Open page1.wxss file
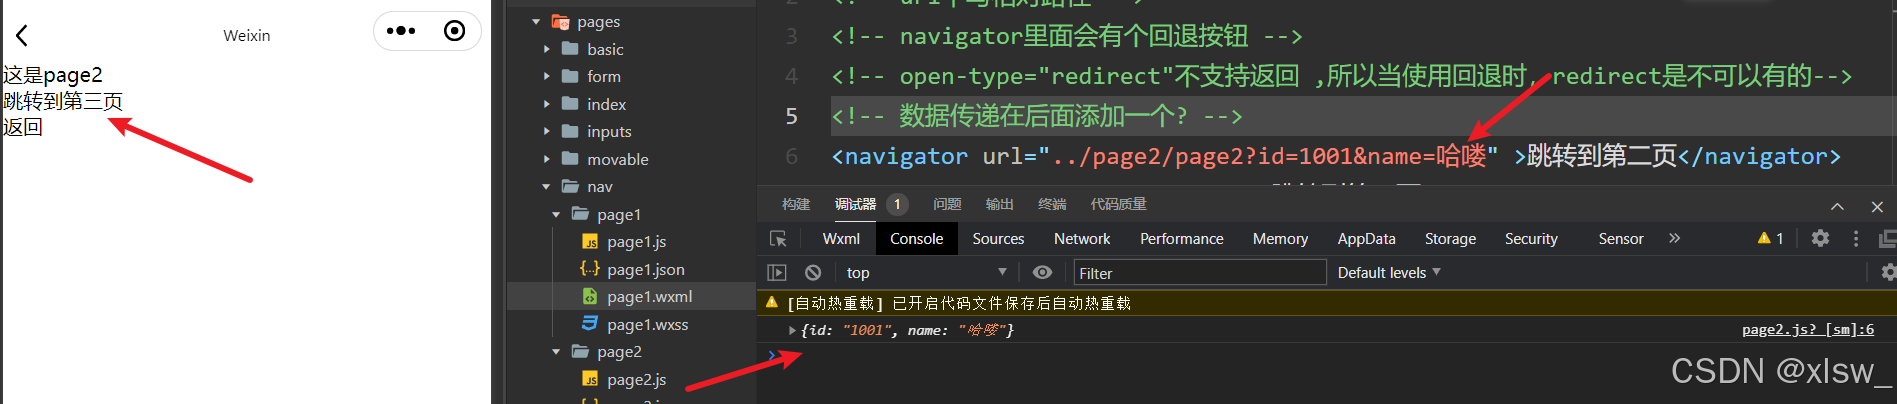This screenshot has width=1897, height=404. tap(647, 325)
